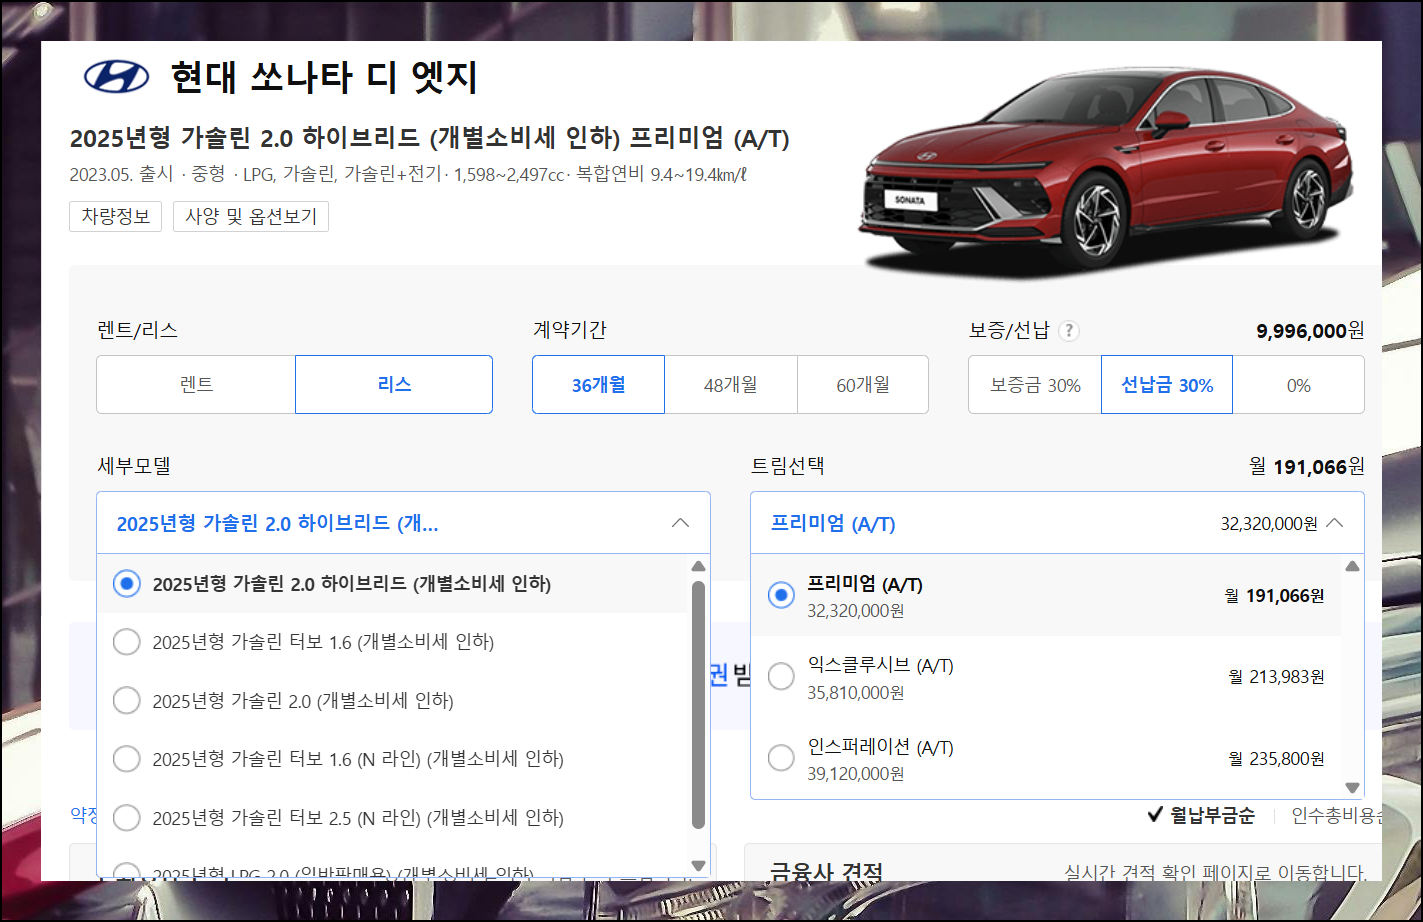The width and height of the screenshot is (1423, 922).
Task: Click the model list scroll-up arrow
Action: (698, 566)
